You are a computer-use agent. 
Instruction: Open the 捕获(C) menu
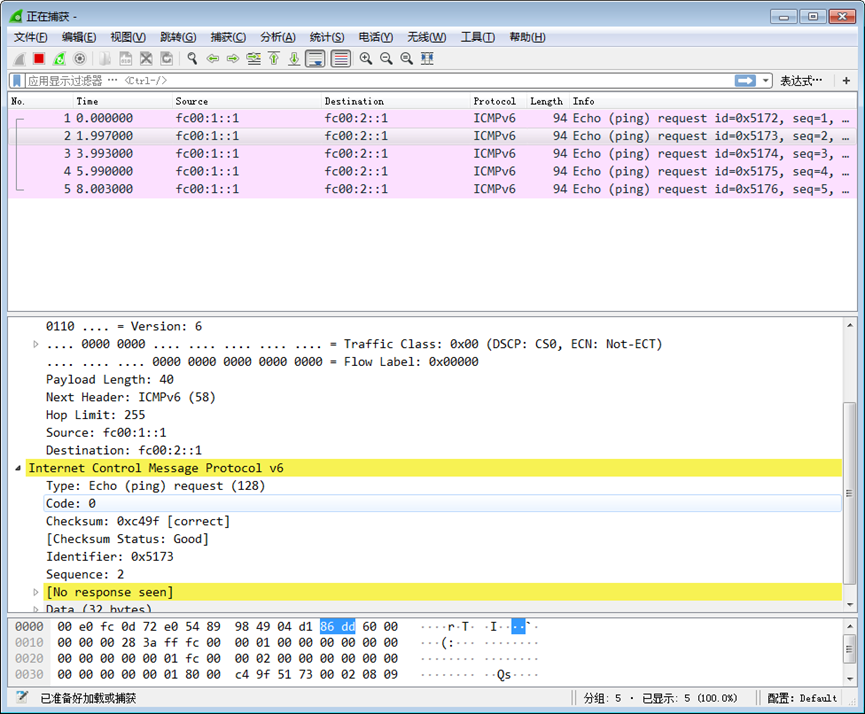point(228,37)
